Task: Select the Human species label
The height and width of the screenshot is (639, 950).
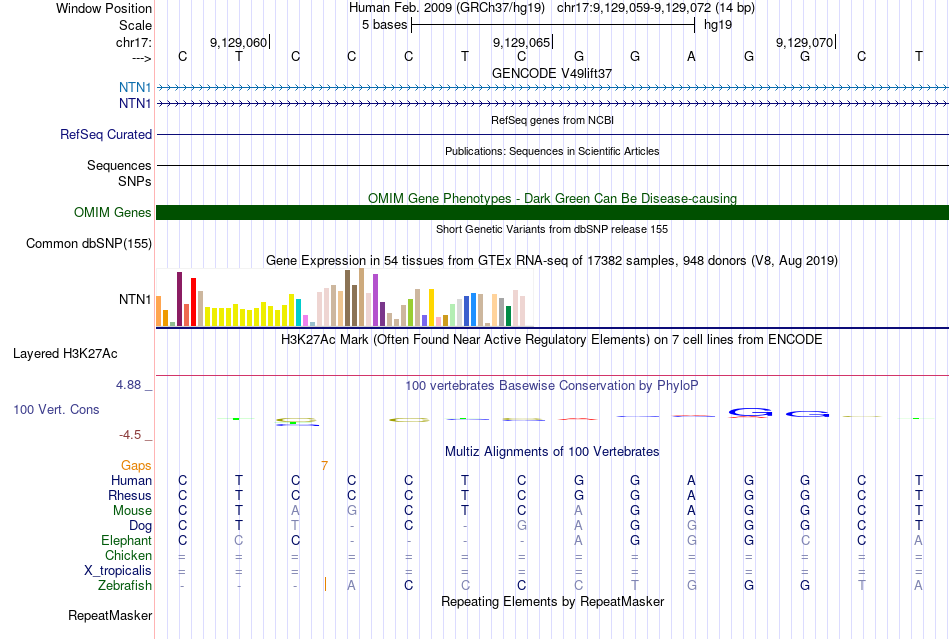Action: click(131, 480)
